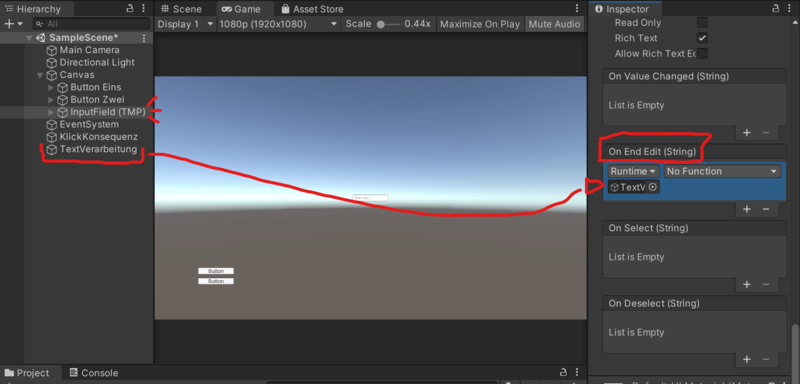
Task: Select Main Camera in Hierarchy
Action: coord(89,50)
